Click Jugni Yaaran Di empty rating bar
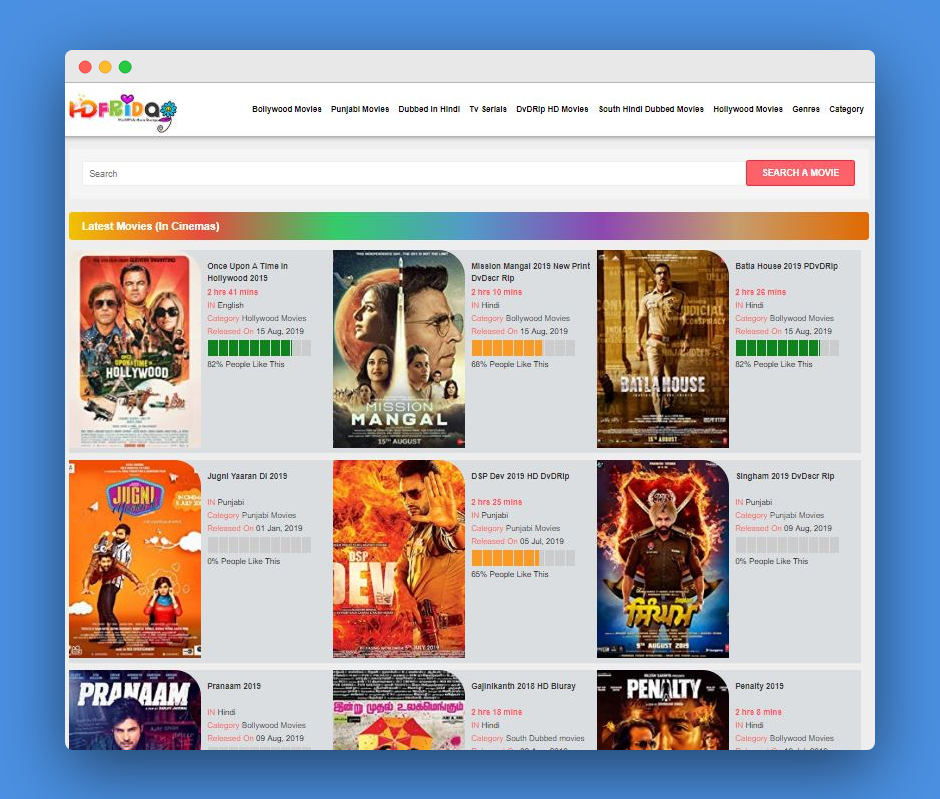Image resolution: width=940 pixels, height=799 pixels. coord(259,545)
